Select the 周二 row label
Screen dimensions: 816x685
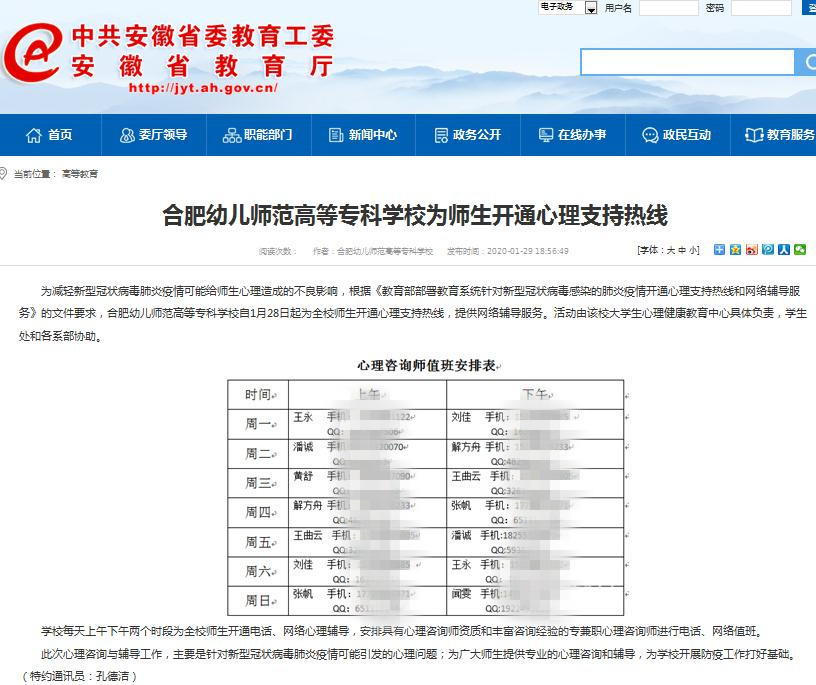coord(258,454)
